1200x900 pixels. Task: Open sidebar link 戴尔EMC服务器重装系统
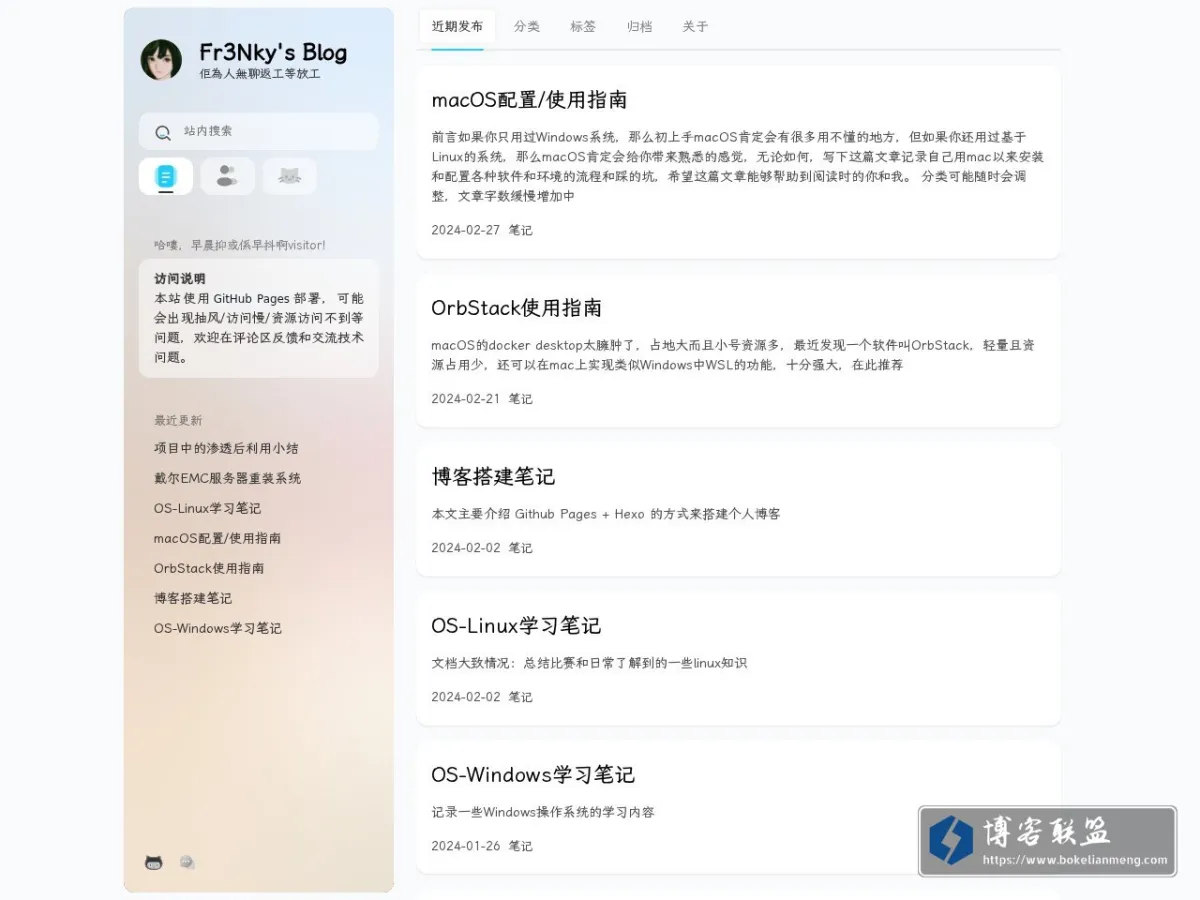[227, 478]
